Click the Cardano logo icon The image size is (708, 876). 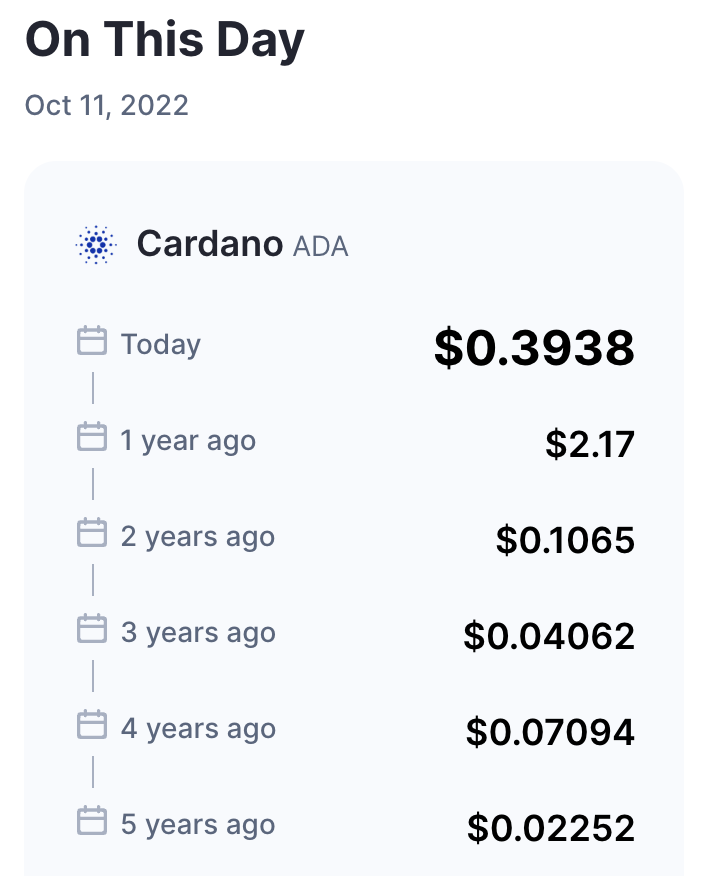pyautogui.click(x=96, y=244)
